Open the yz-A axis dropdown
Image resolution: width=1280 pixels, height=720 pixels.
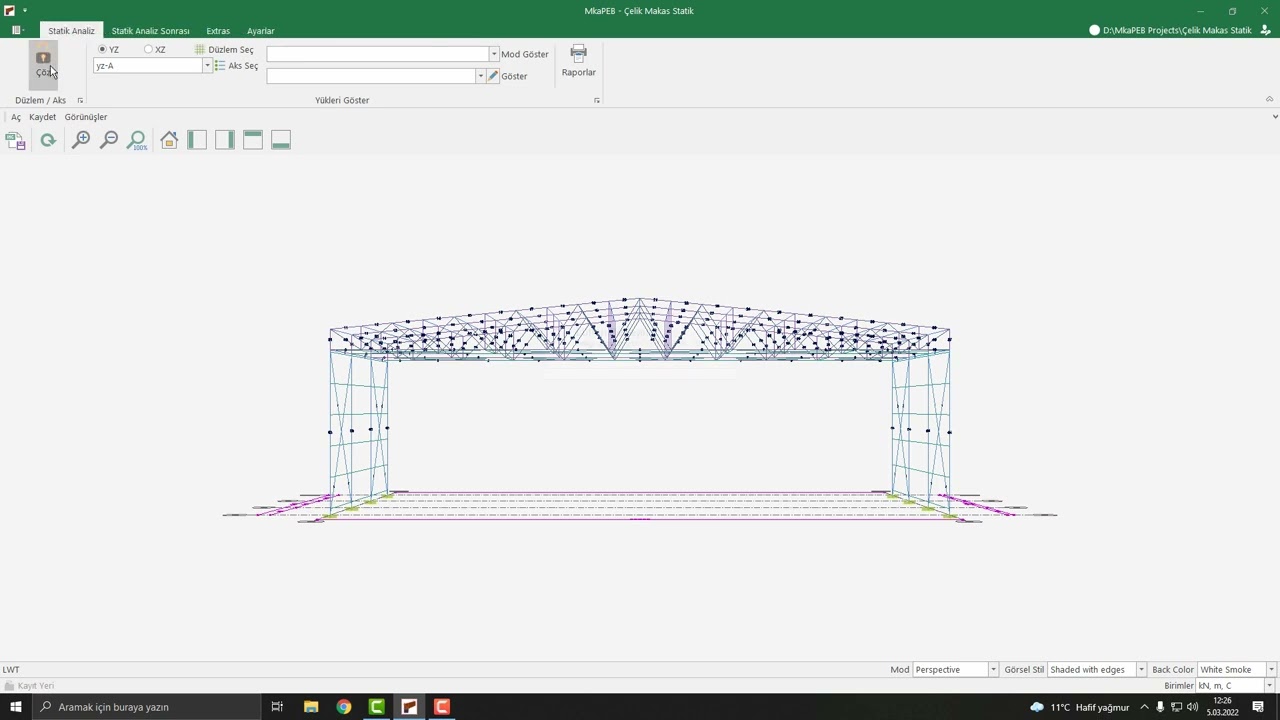(x=207, y=66)
